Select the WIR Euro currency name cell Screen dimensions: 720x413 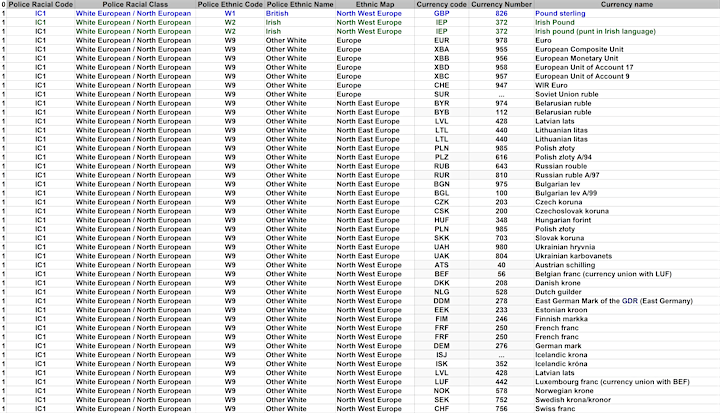[555, 85]
